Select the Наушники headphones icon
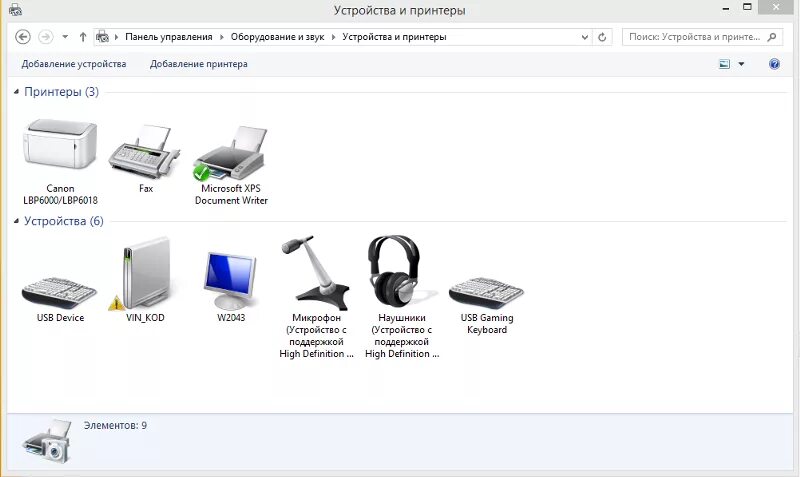 [x=402, y=271]
